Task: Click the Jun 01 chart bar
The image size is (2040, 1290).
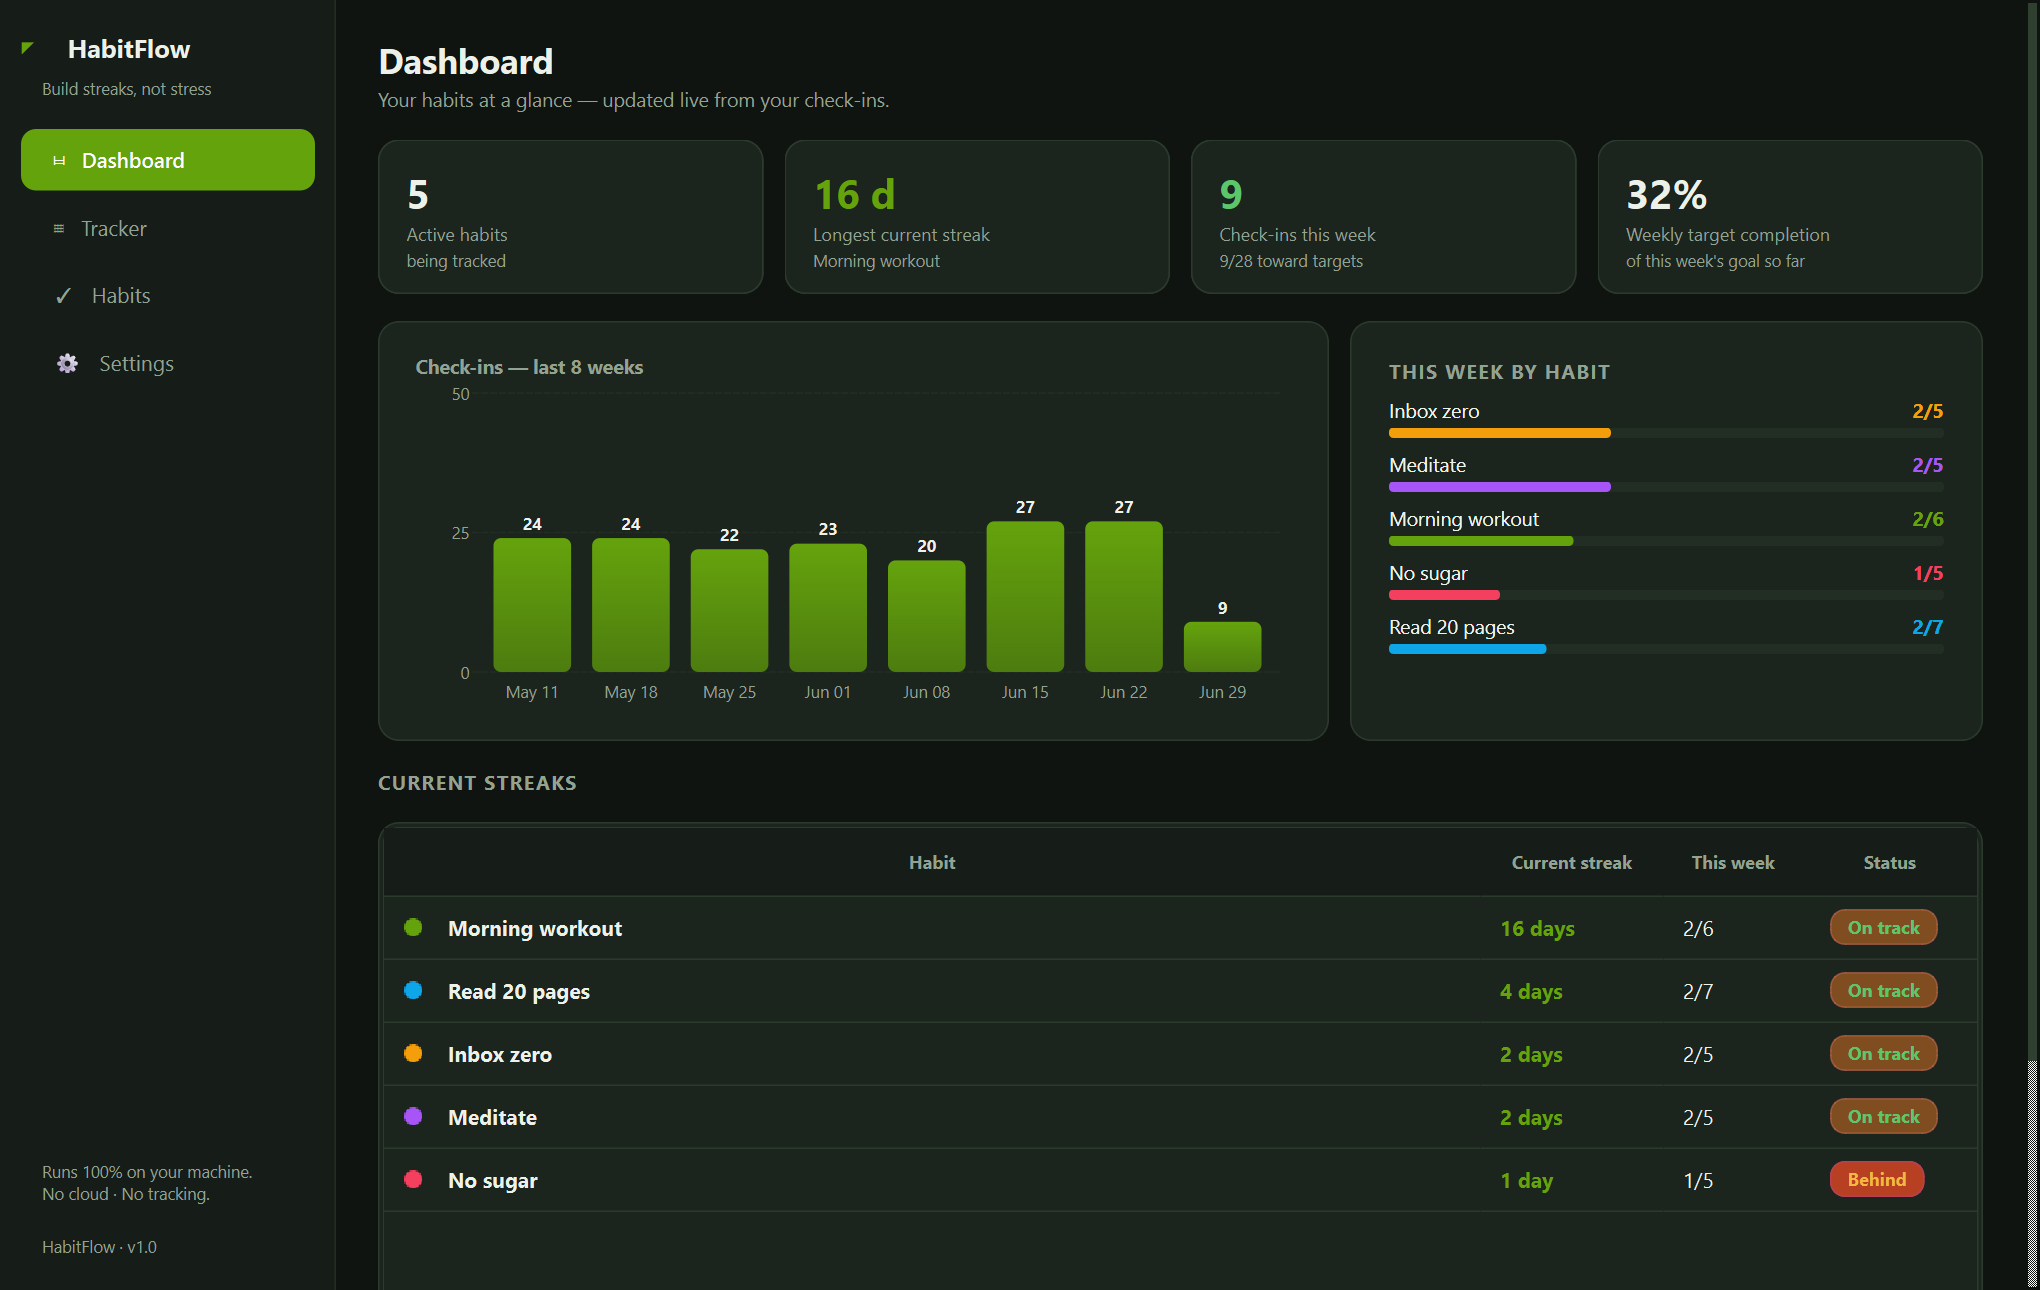Action: pos(828,608)
